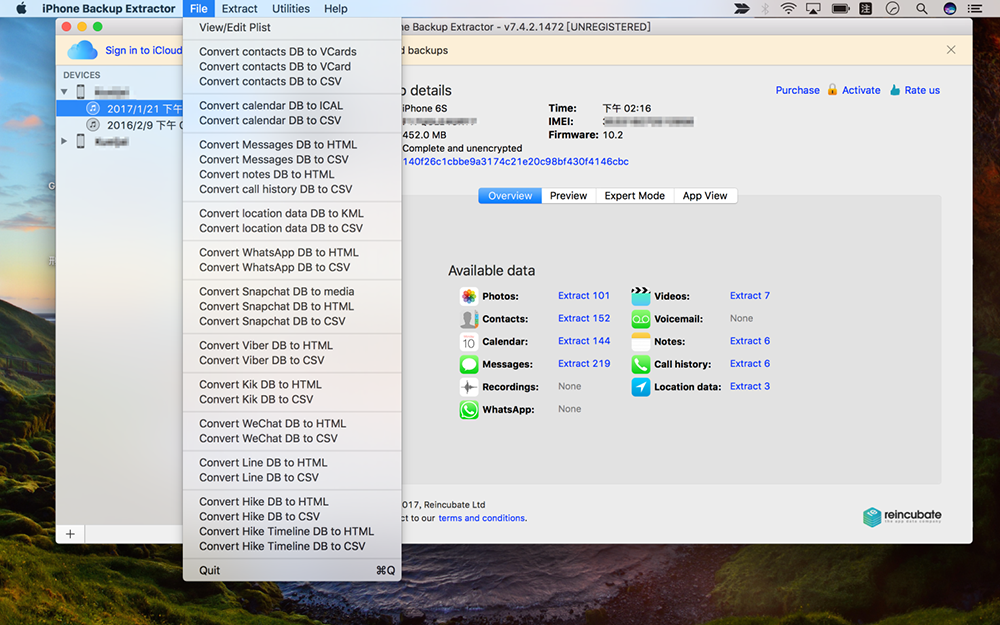Click the Bluetooth icon in the menu bar
Screen dimensions: 1000x625
pyautogui.click(x=765, y=8)
